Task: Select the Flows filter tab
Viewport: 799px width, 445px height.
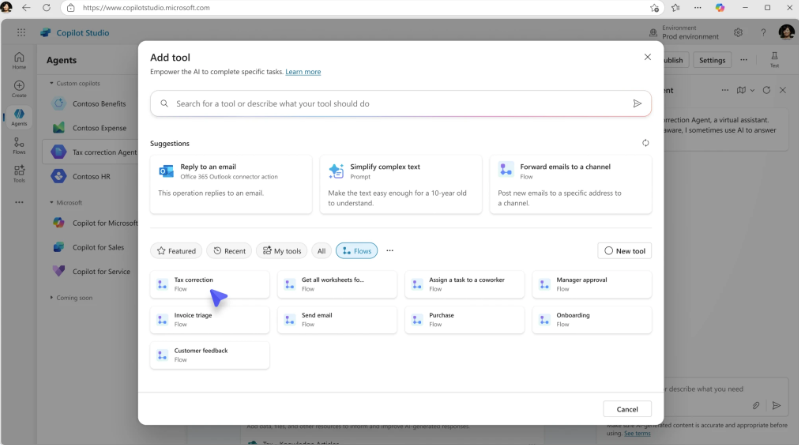Action: [357, 251]
